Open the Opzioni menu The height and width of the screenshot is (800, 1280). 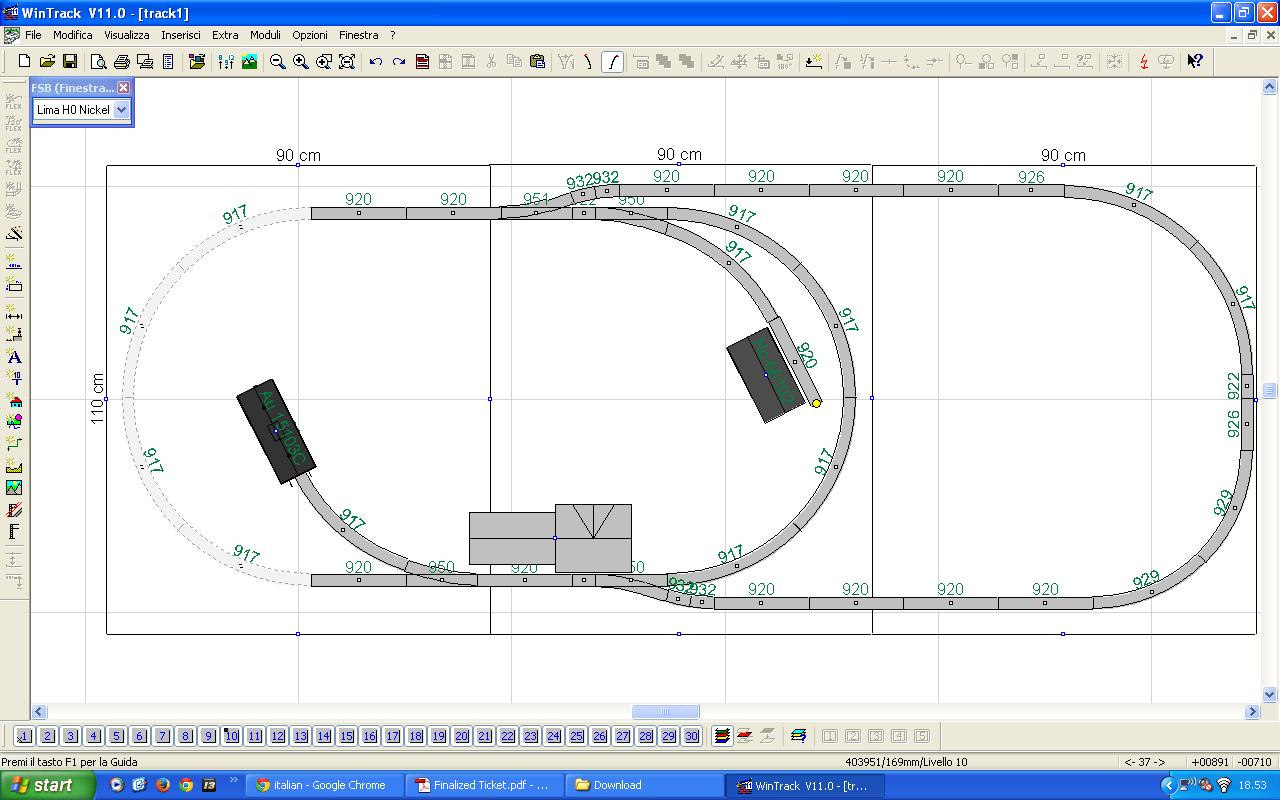point(310,35)
